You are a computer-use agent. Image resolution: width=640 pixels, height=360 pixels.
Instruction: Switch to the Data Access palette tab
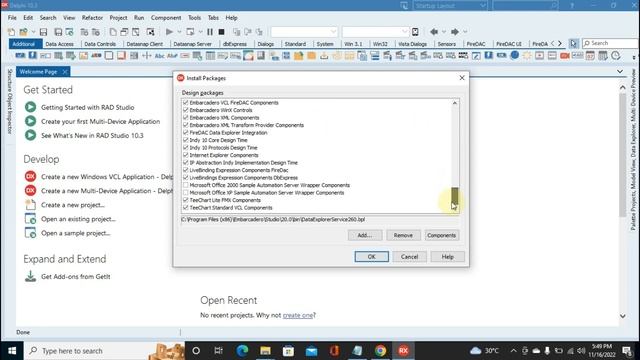(60, 44)
